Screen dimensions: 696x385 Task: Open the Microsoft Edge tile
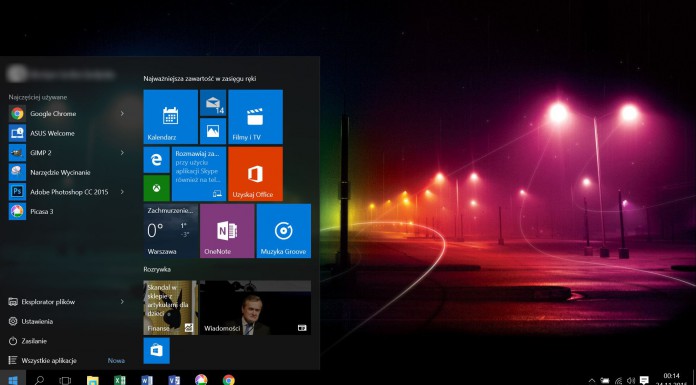click(156, 160)
